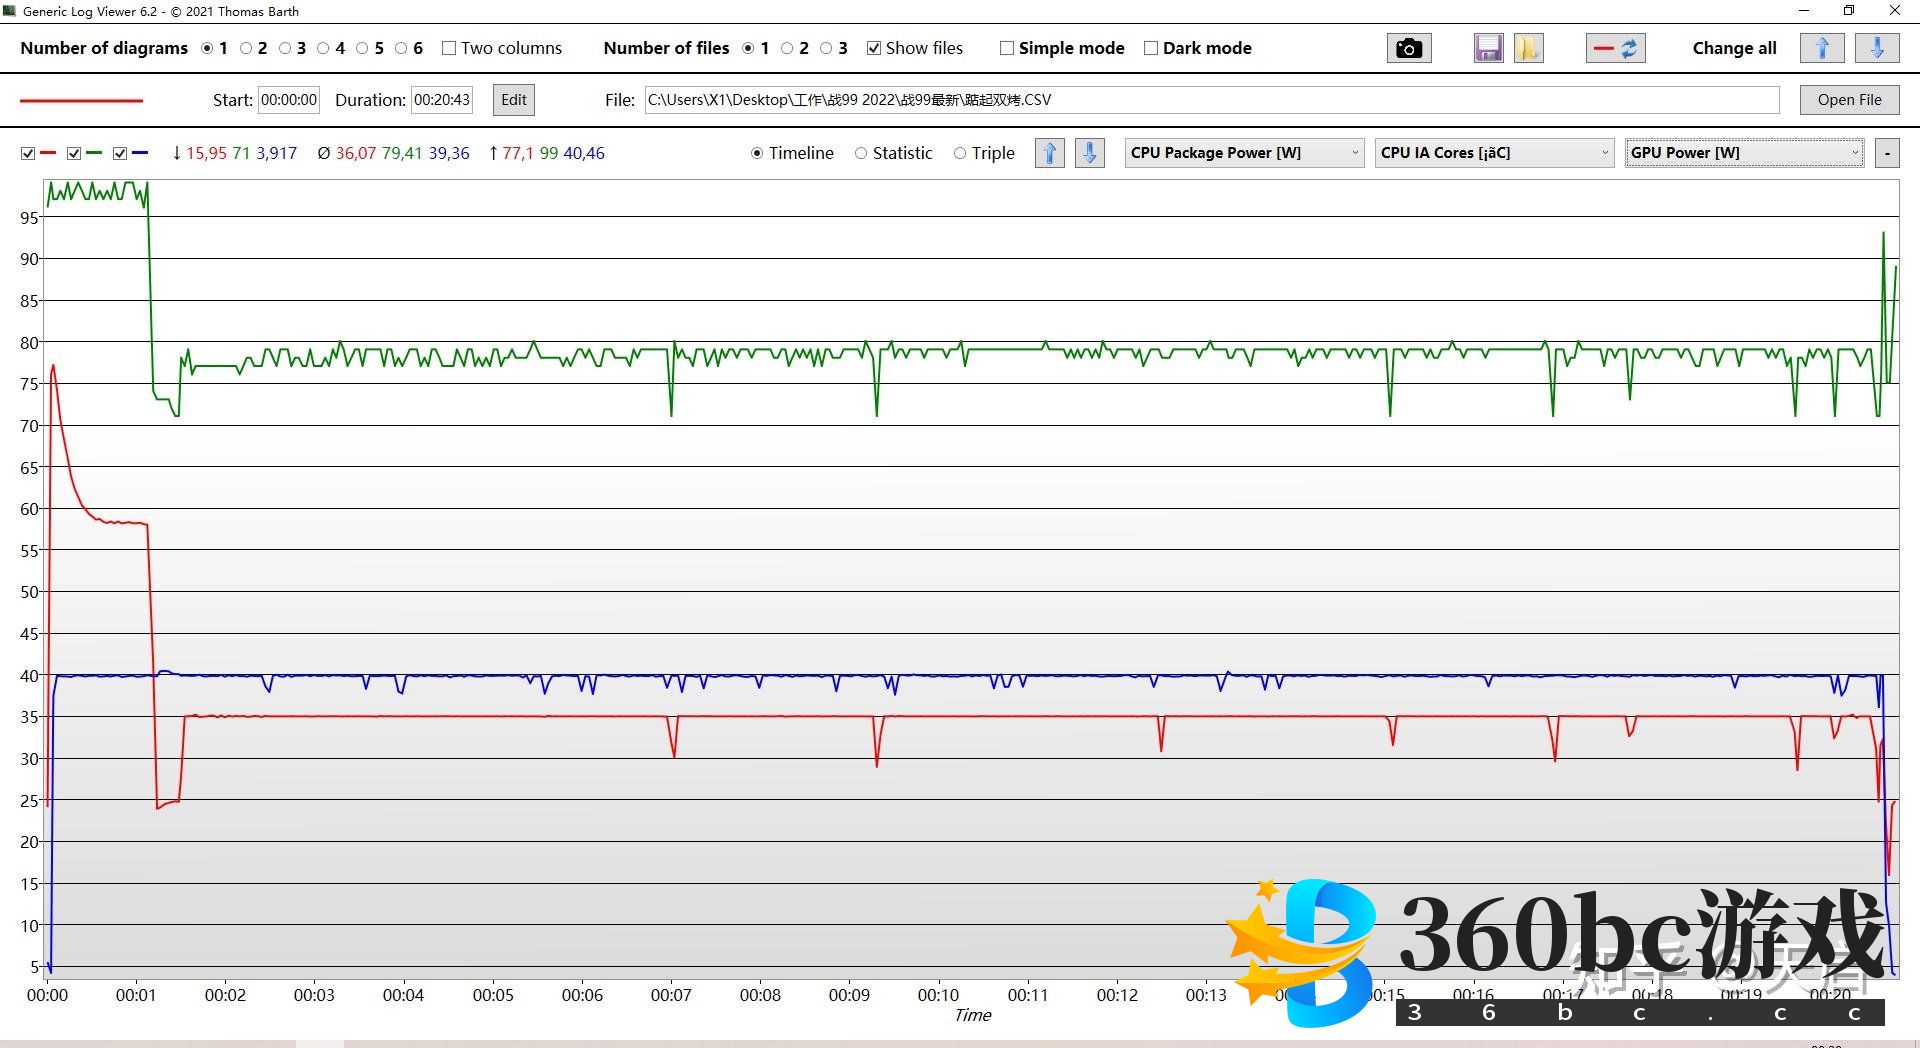Click the yellow folder icon in toolbar
Image resolution: width=1920 pixels, height=1048 pixels.
pyautogui.click(x=1528, y=48)
